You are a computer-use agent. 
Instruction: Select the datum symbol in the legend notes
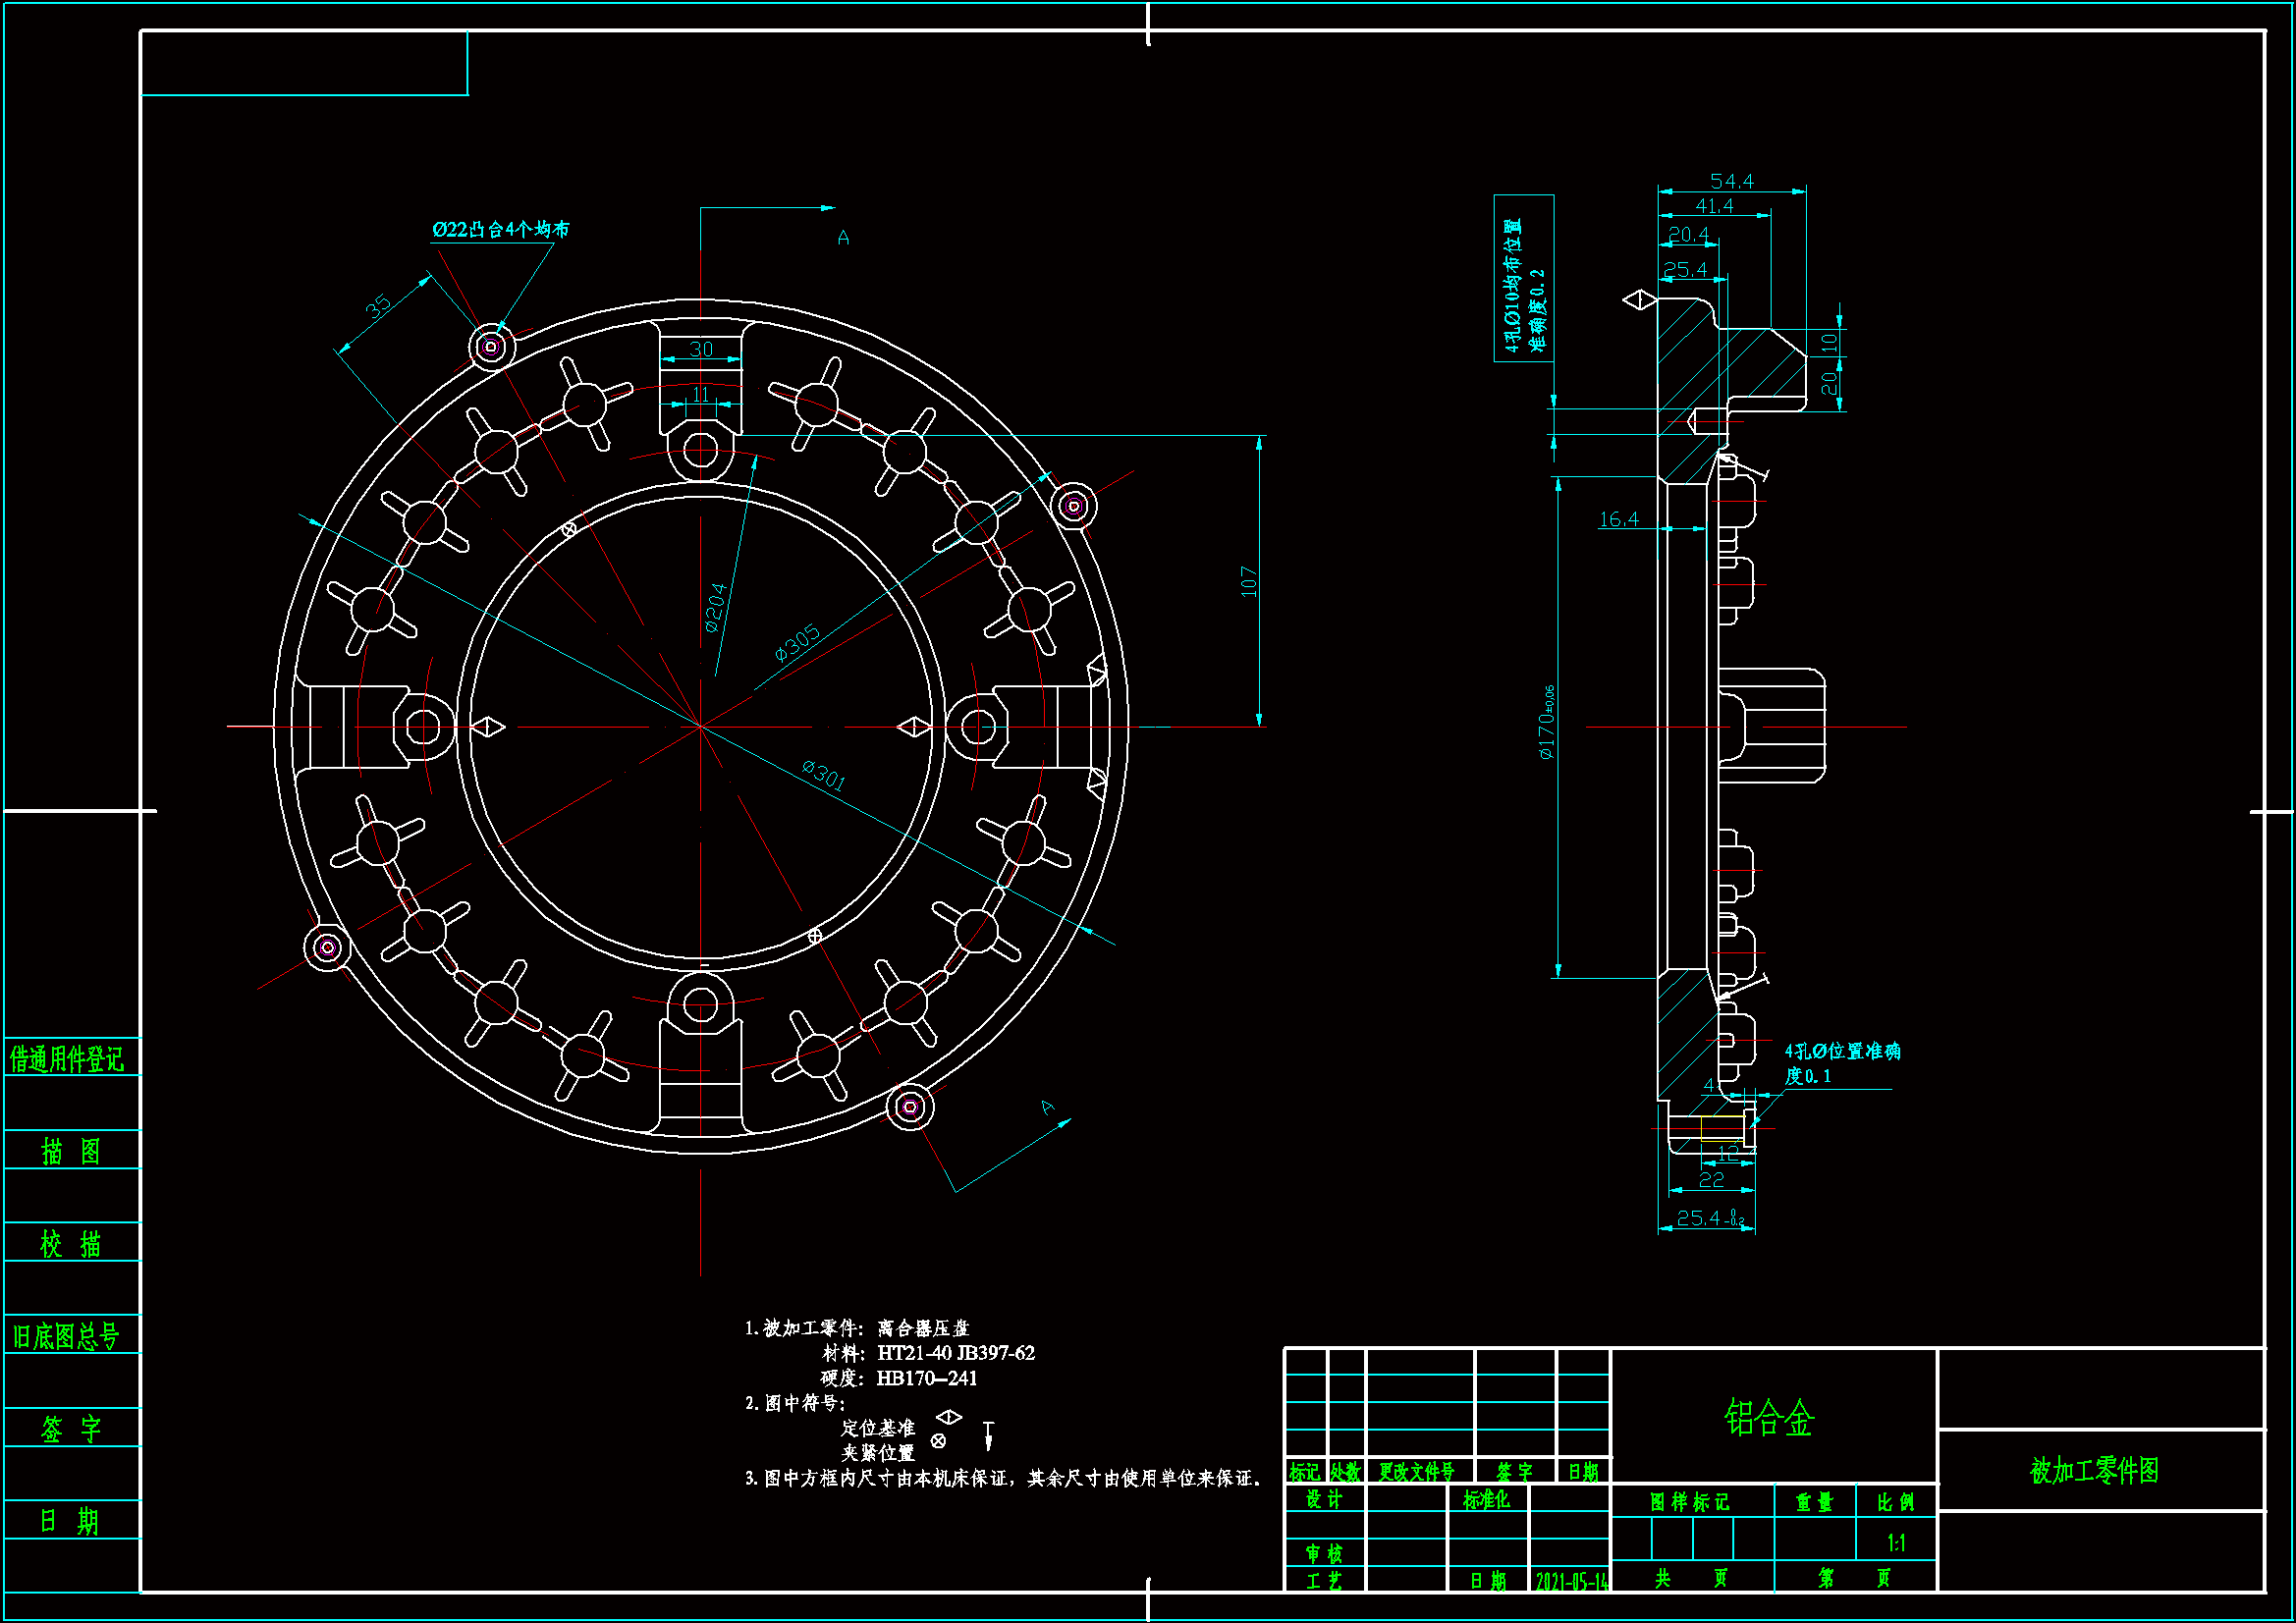(948, 1417)
